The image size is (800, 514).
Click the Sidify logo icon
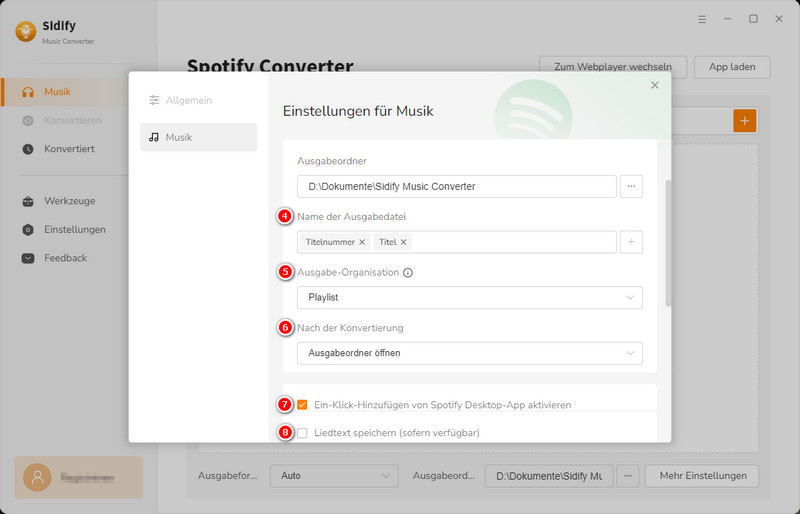click(26, 32)
